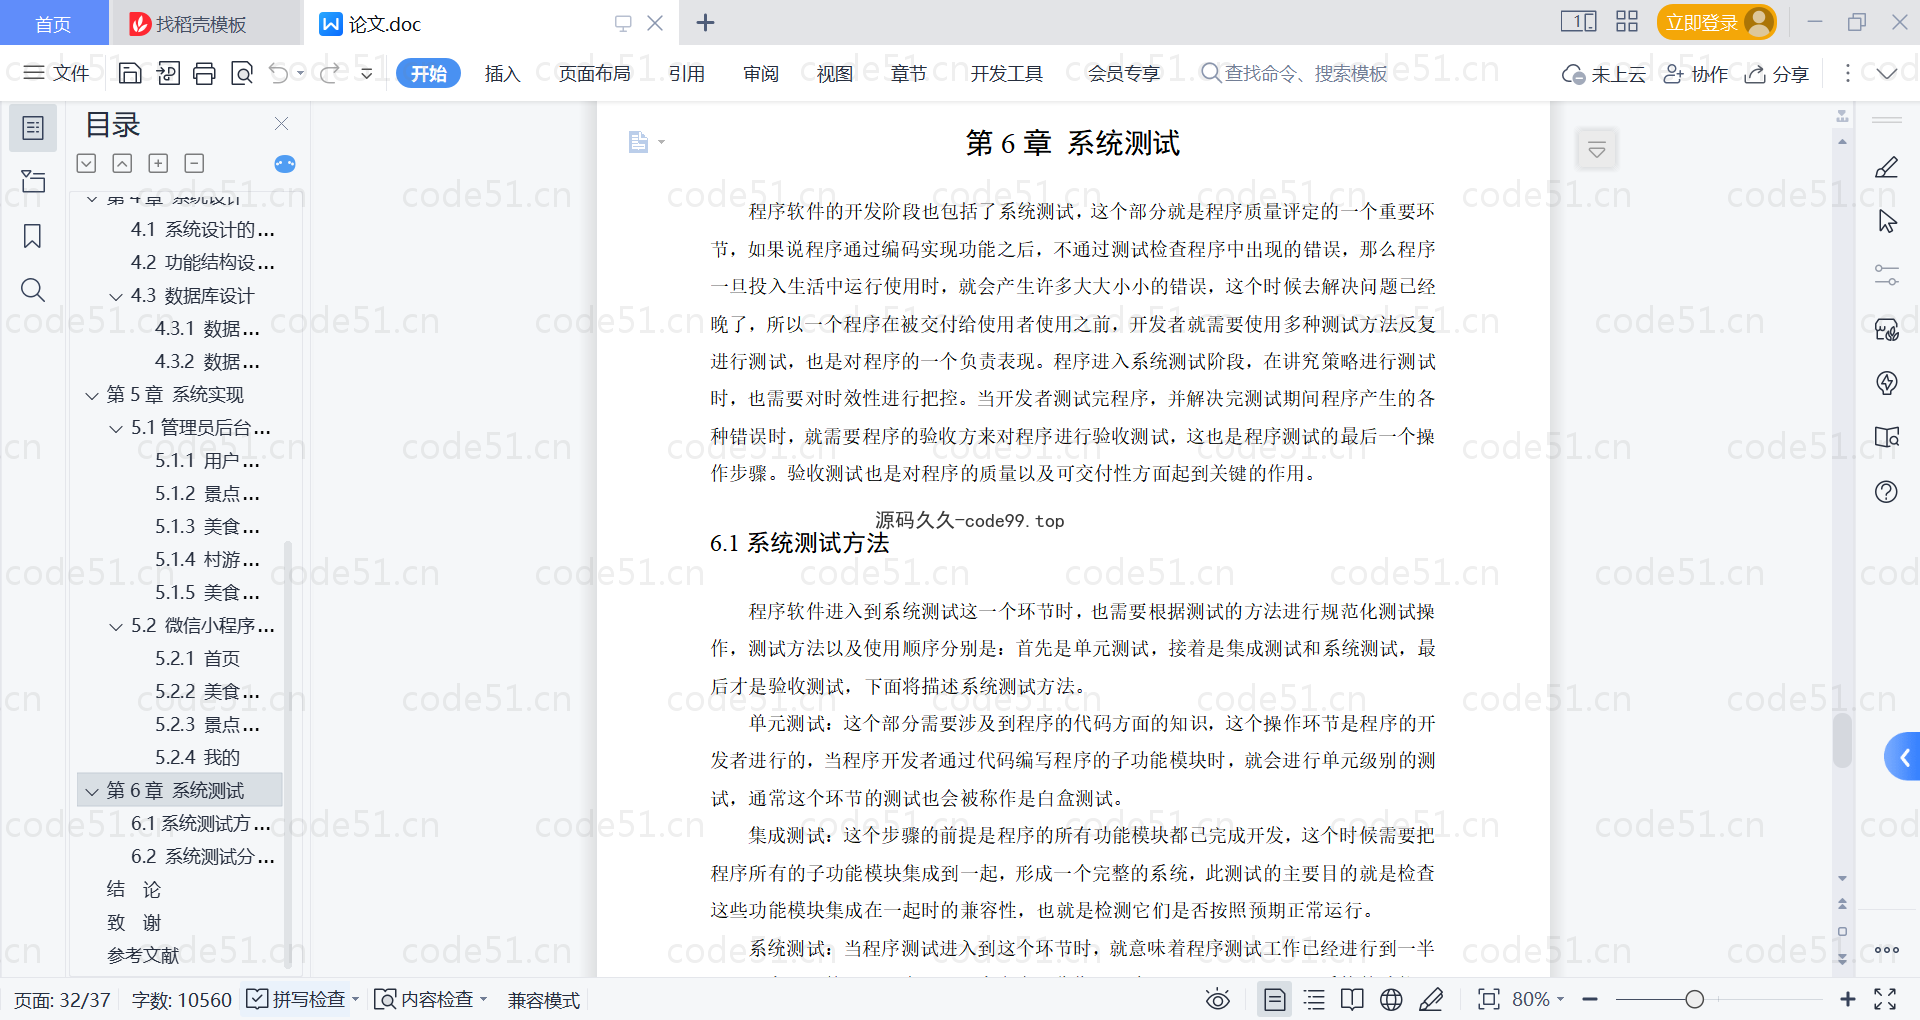Click the 首页 home tab
Image resolution: width=1920 pixels, height=1020 pixels.
(x=53, y=23)
